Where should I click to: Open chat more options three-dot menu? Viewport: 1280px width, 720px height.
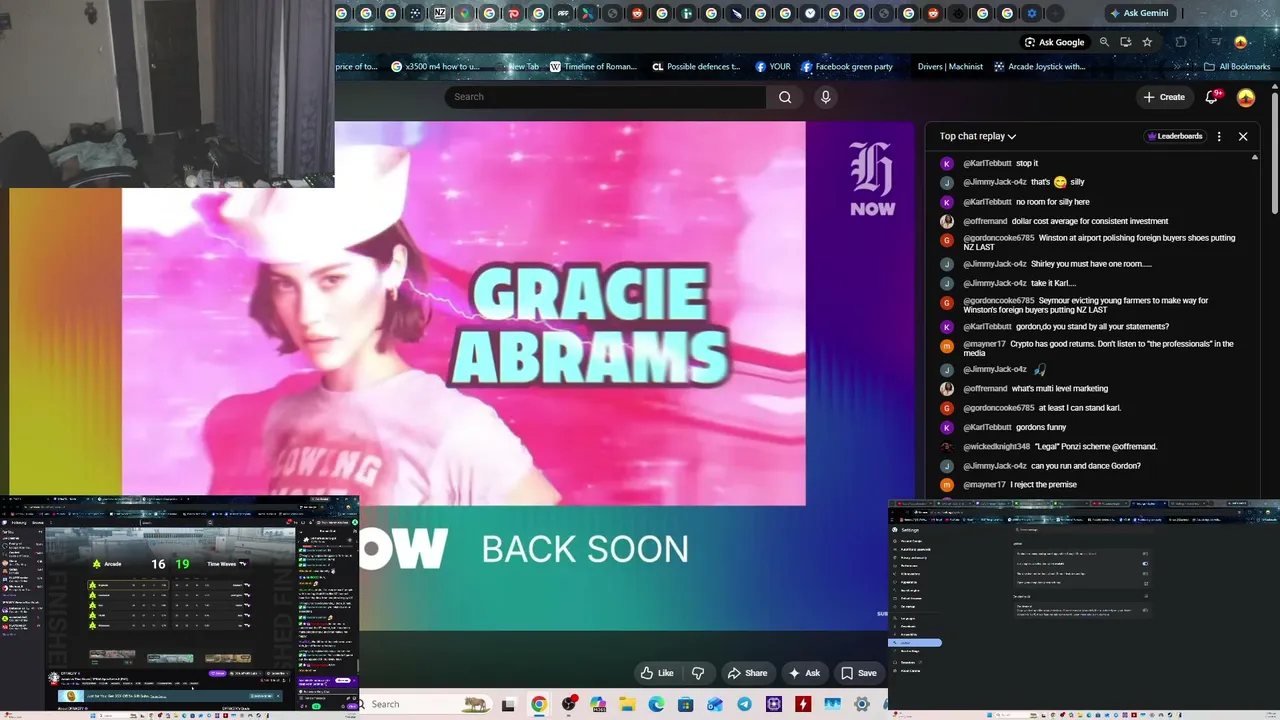coord(1219,136)
